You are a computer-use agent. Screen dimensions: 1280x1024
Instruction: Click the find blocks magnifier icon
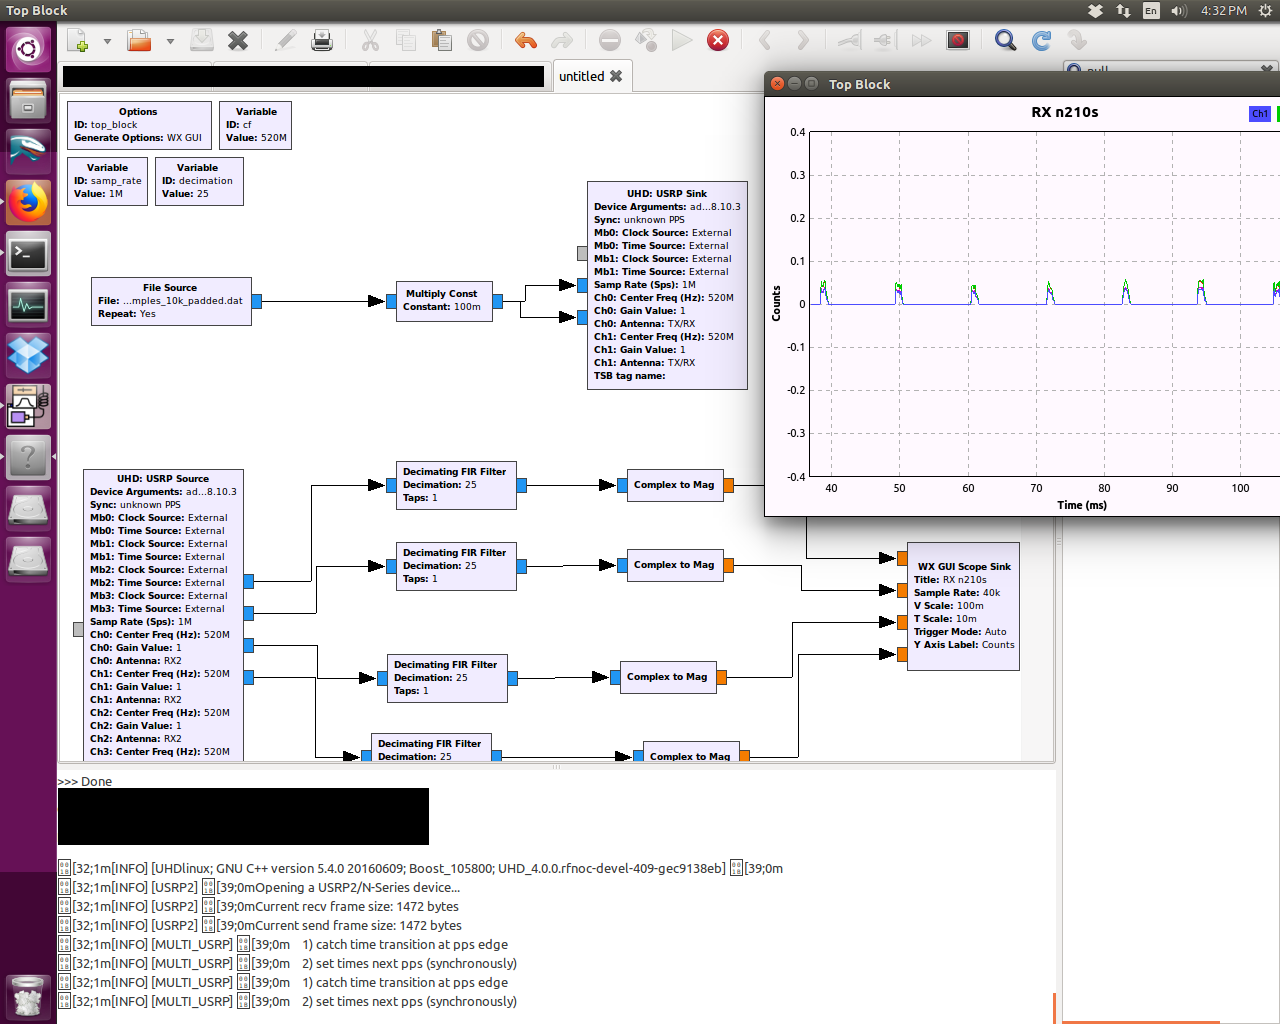[x=1005, y=41]
